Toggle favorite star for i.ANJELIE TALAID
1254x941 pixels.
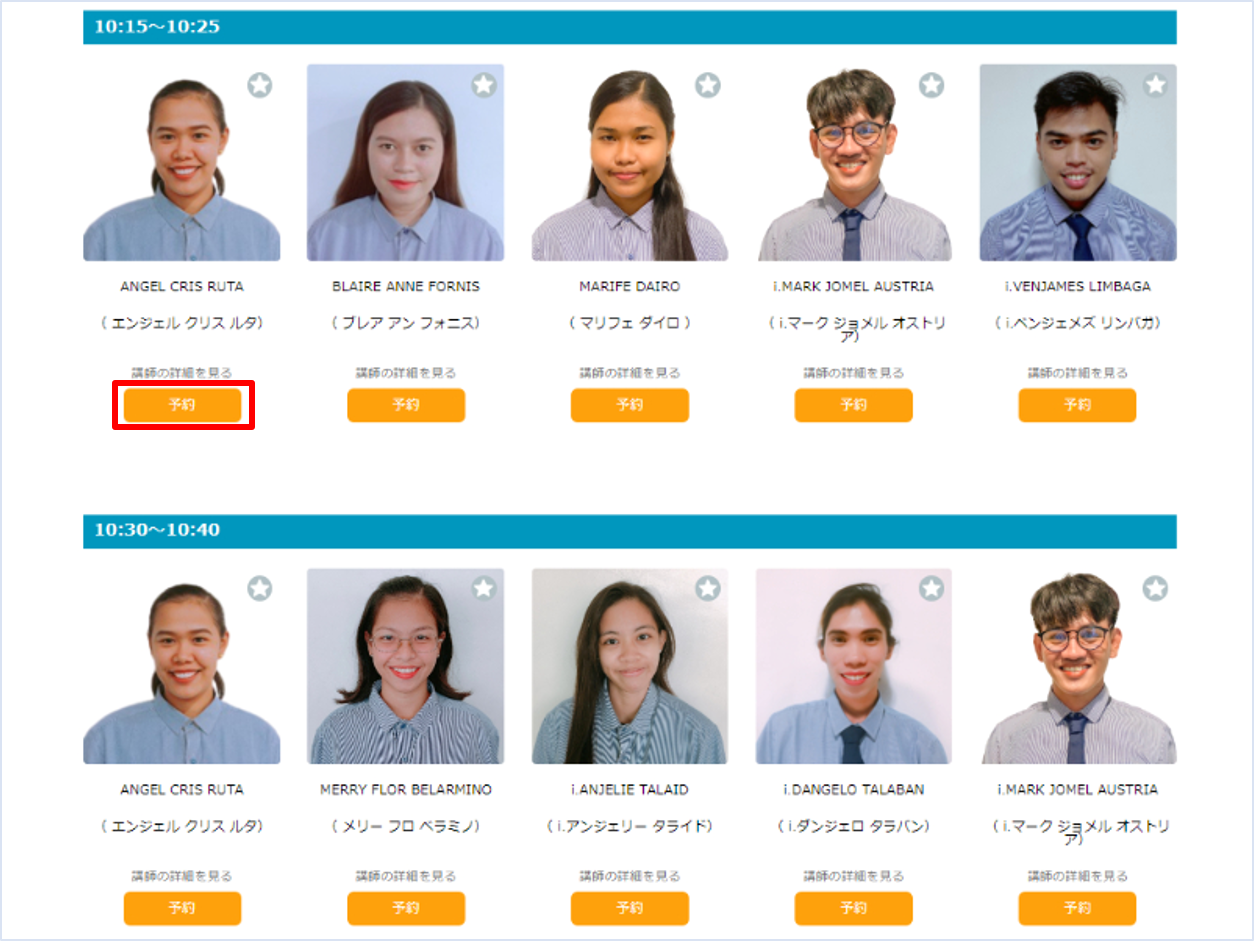click(708, 588)
